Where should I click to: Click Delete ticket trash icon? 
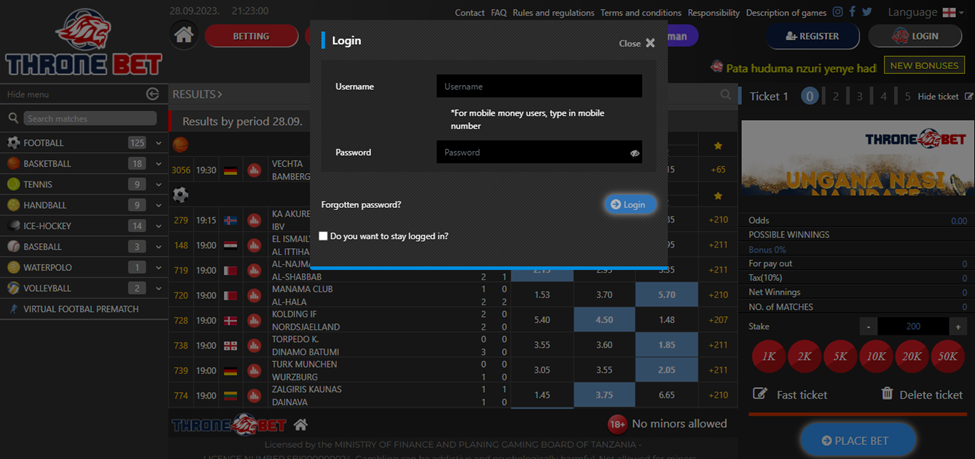point(887,393)
